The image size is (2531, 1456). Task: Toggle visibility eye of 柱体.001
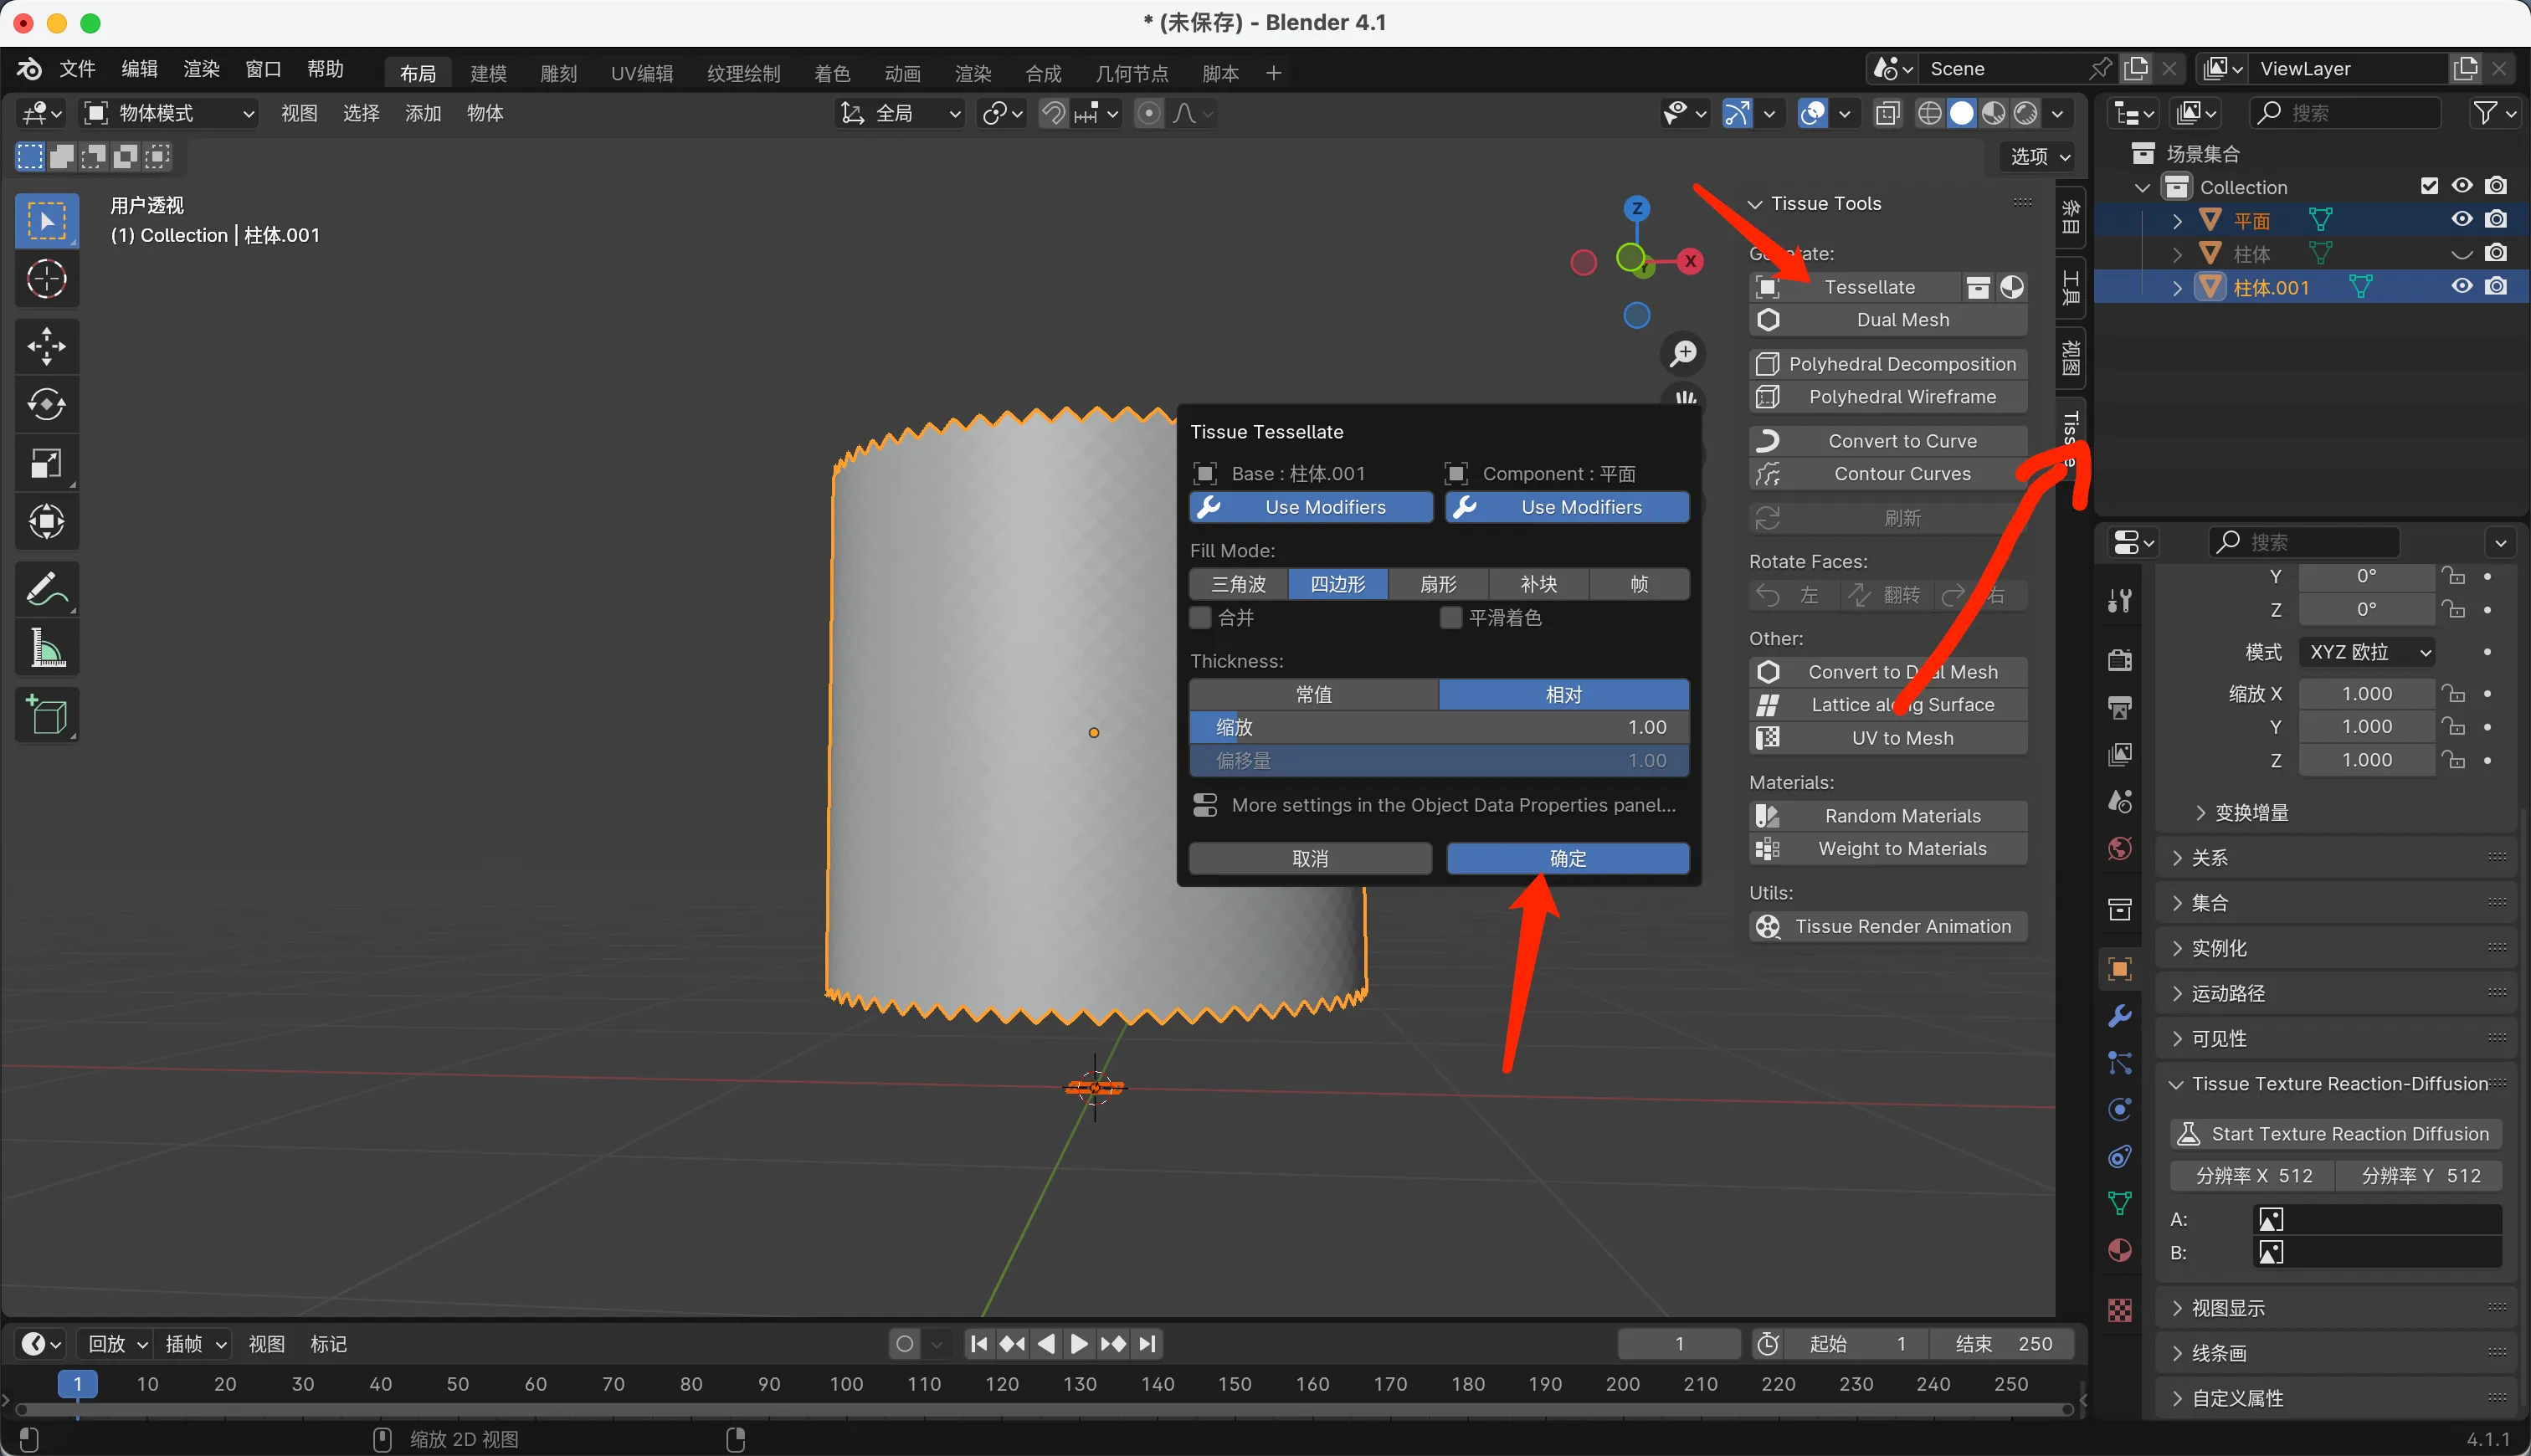point(2462,287)
